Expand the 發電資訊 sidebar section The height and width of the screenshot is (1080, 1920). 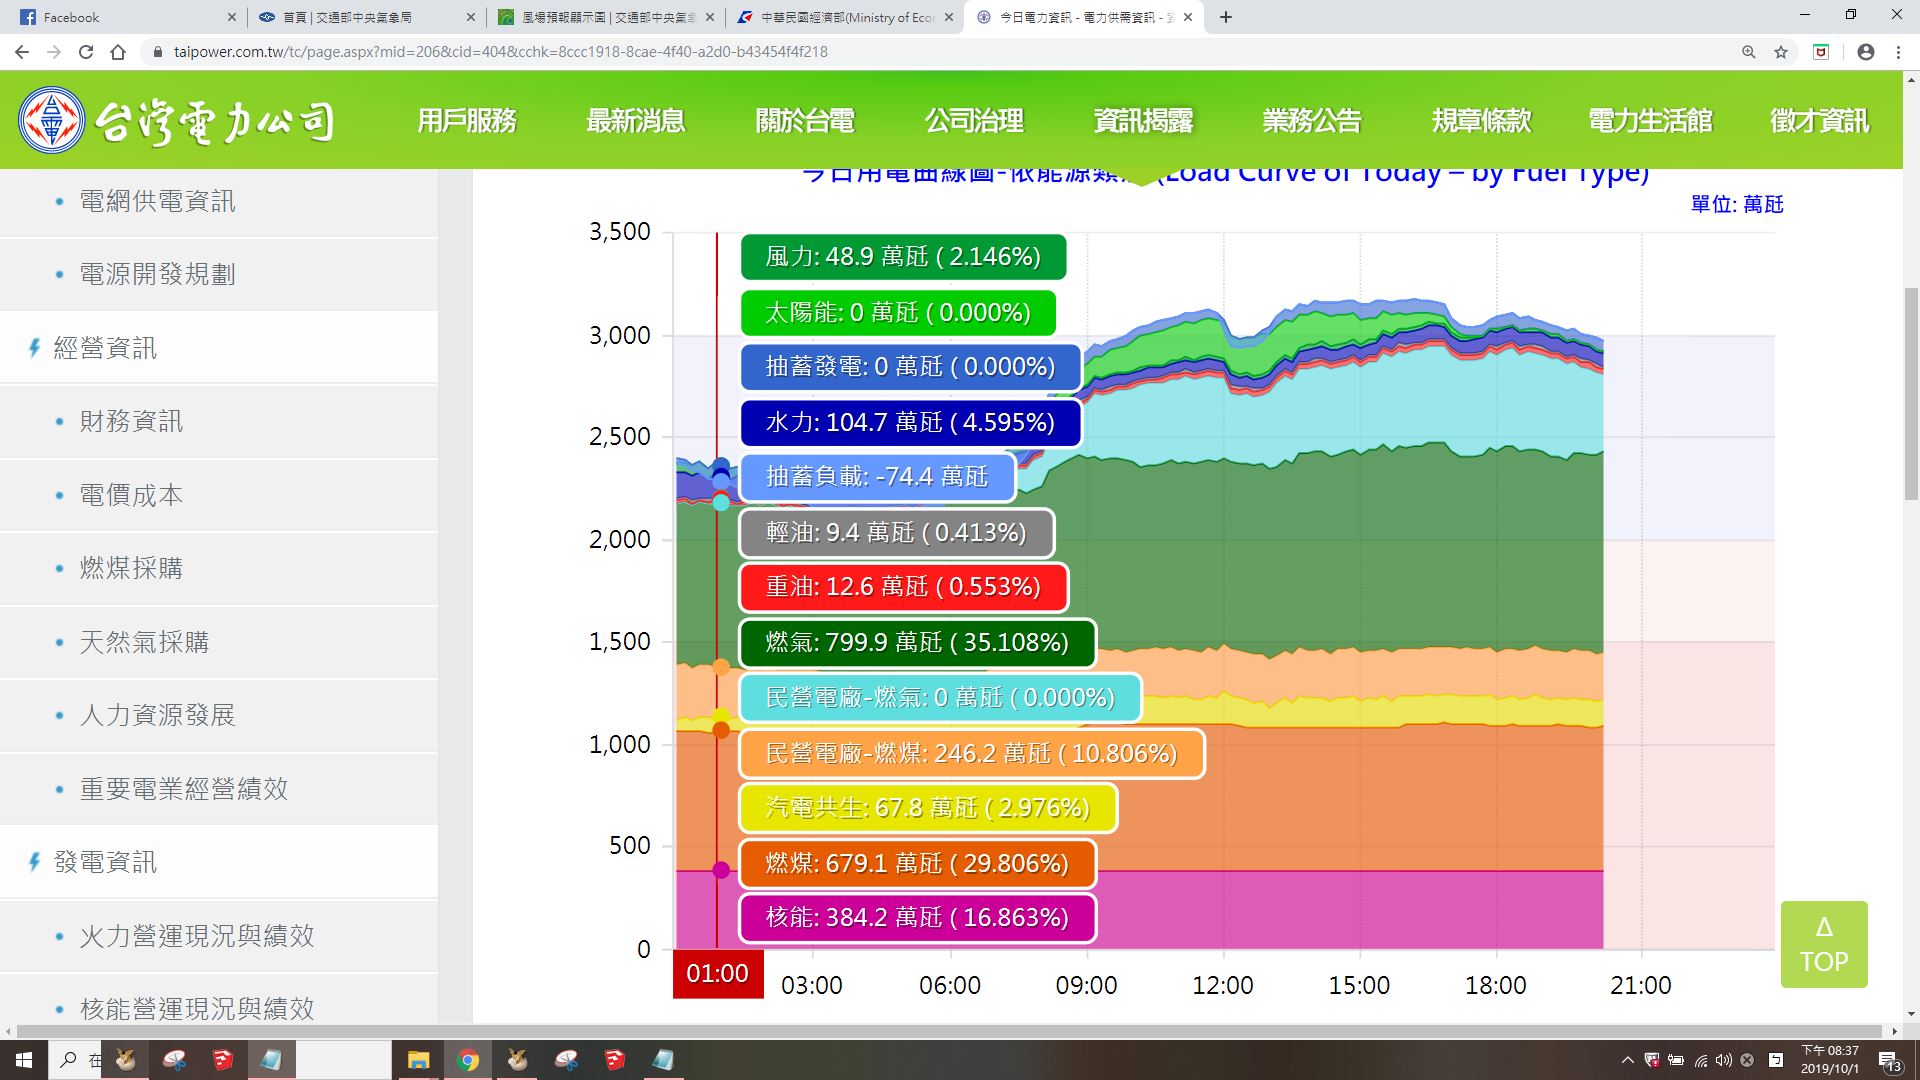(x=219, y=862)
